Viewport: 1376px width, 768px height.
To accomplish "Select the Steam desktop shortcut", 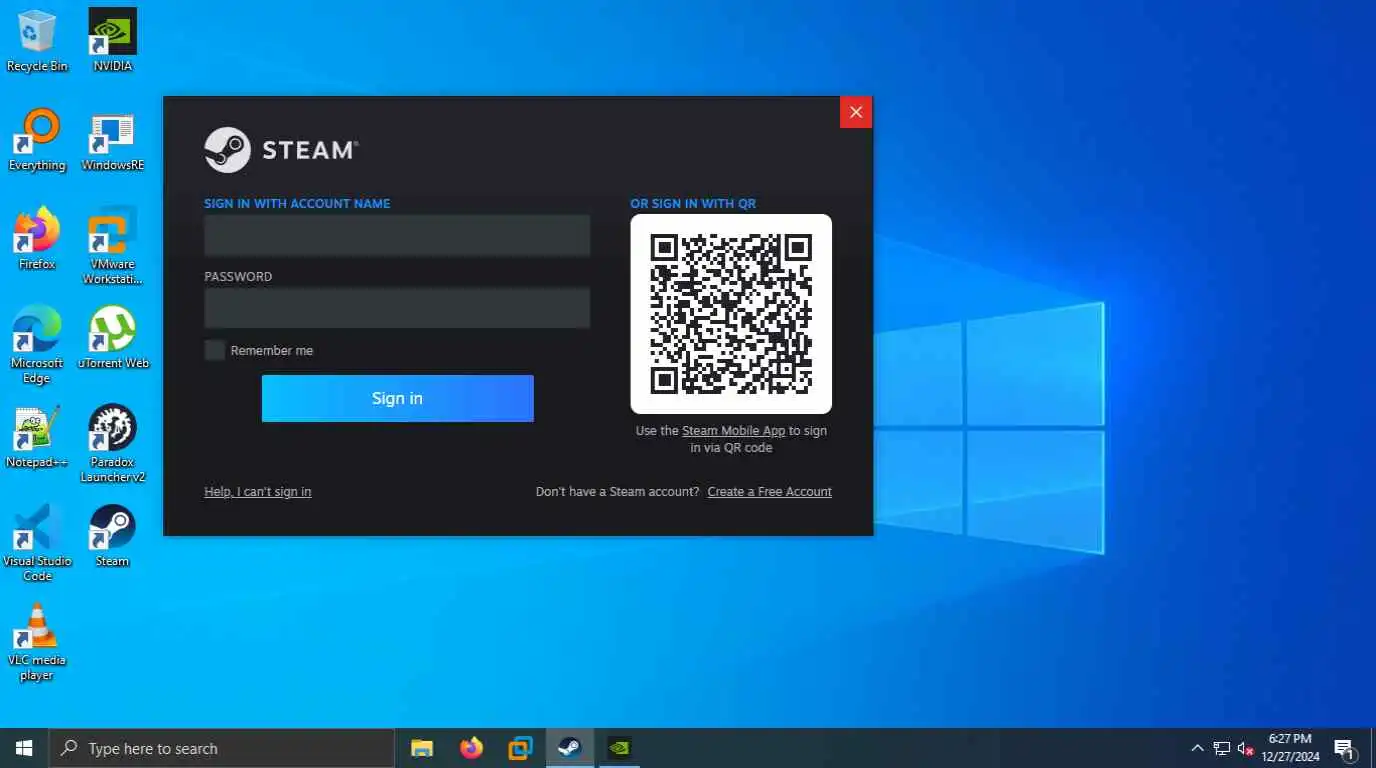I will [x=113, y=536].
